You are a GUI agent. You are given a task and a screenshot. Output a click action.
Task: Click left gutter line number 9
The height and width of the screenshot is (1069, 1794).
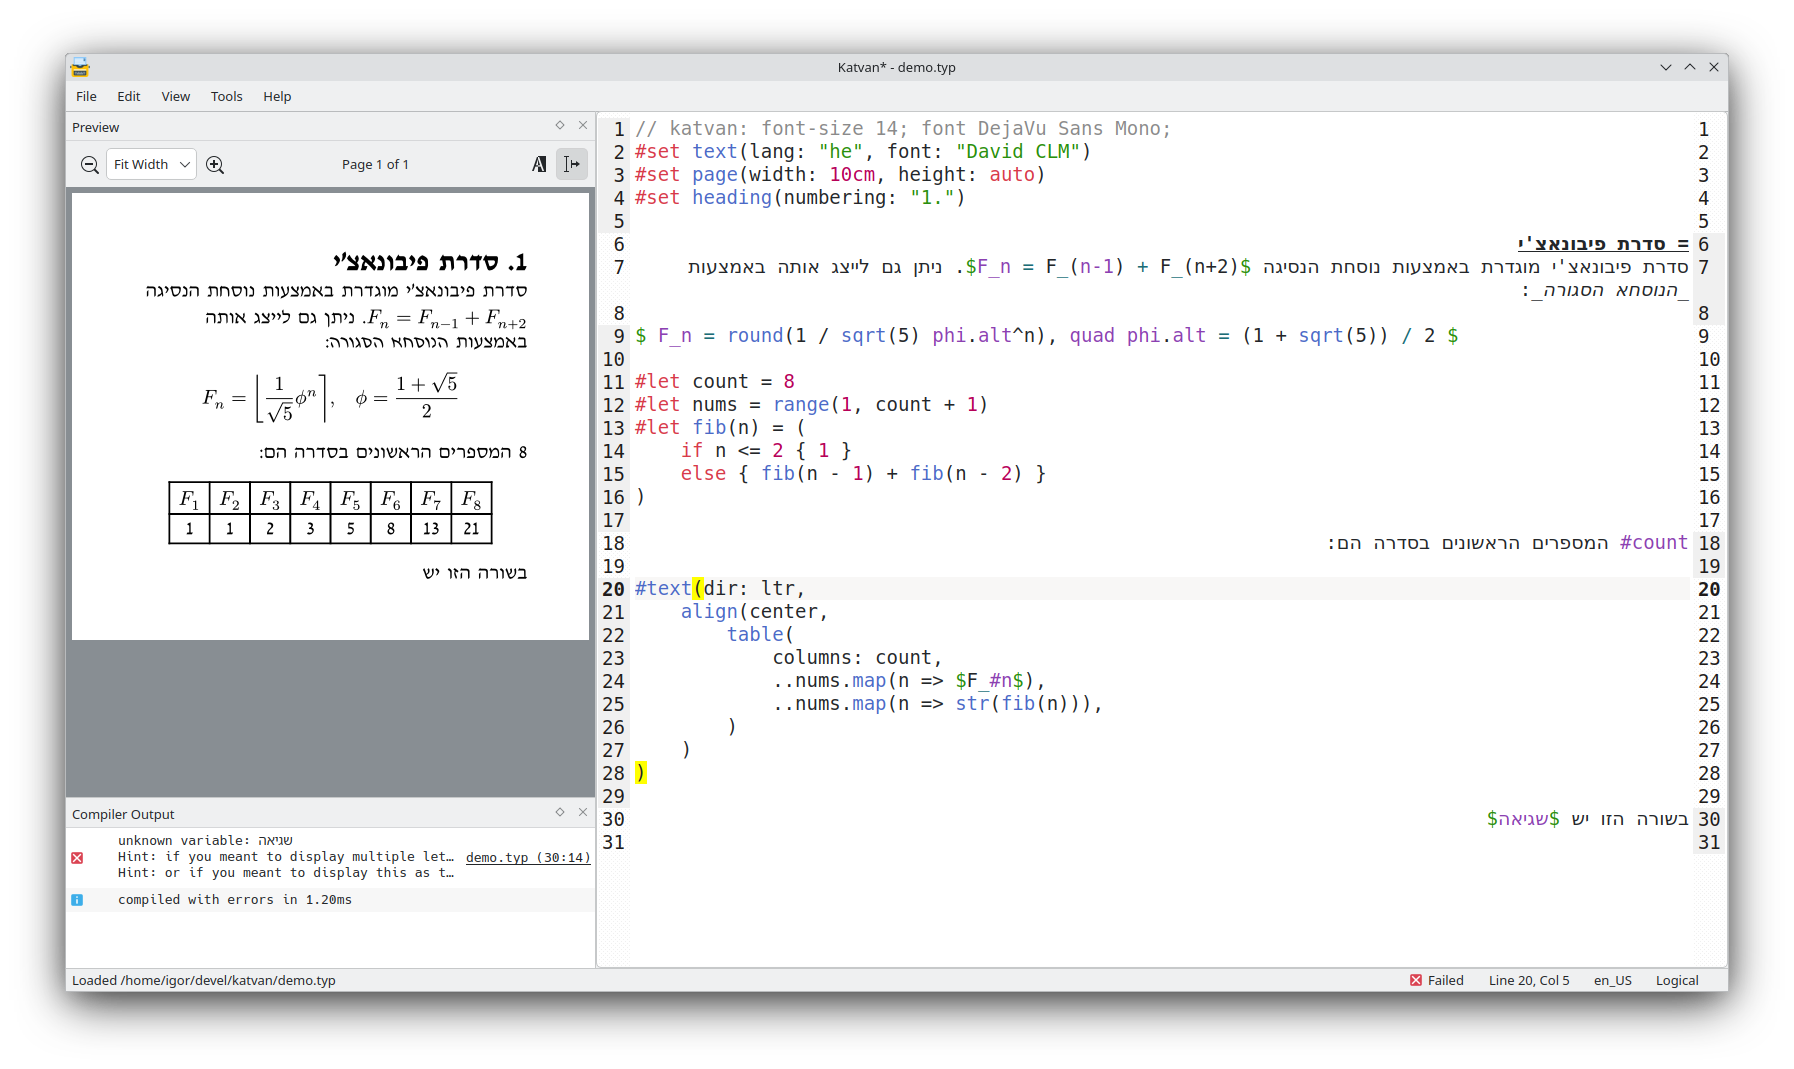pos(619,336)
